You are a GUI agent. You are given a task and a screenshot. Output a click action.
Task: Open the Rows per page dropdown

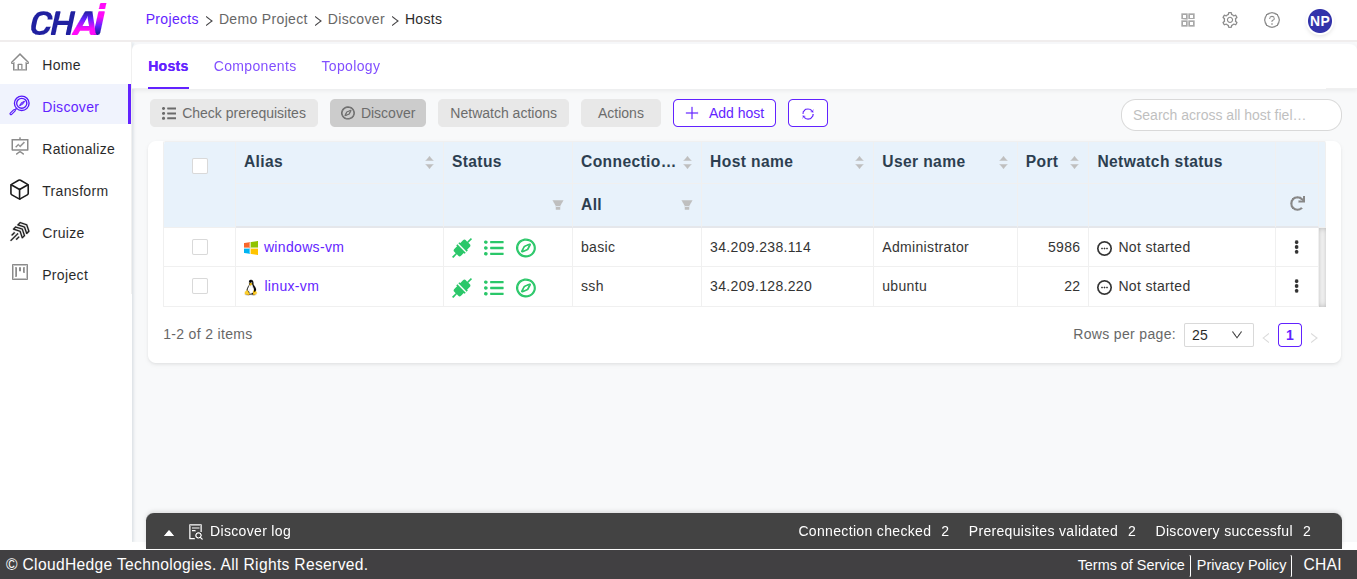(1218, 335)
